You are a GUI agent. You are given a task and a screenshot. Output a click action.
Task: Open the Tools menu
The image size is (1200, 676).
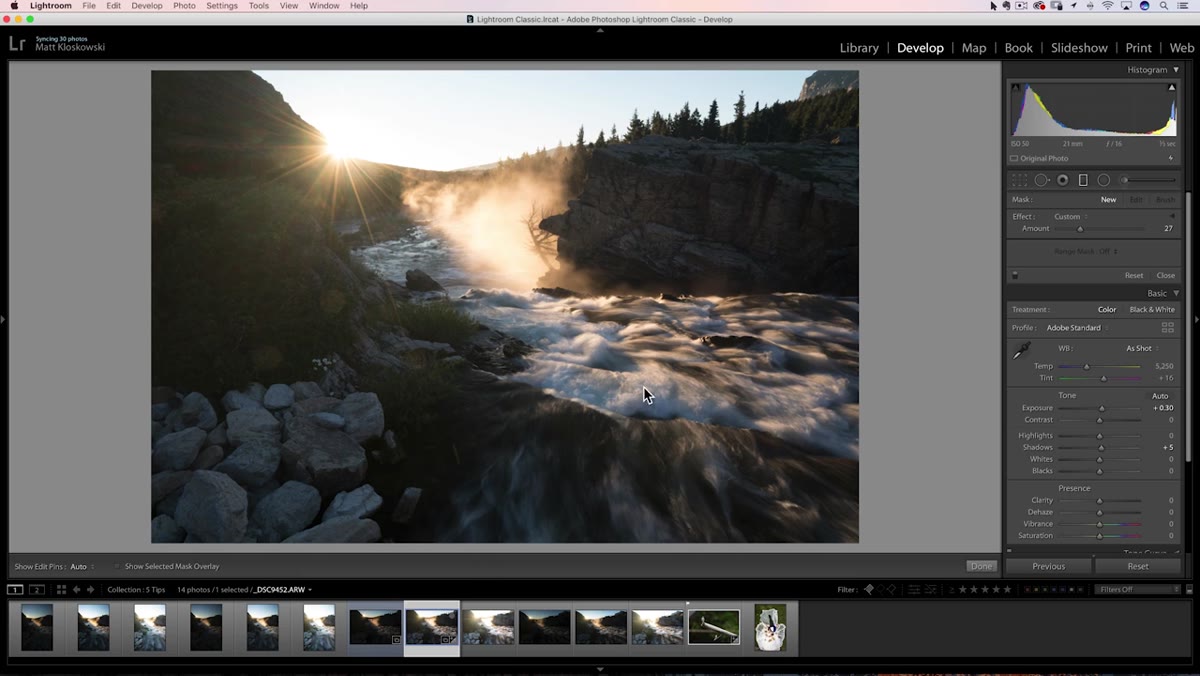click(259, 6)
